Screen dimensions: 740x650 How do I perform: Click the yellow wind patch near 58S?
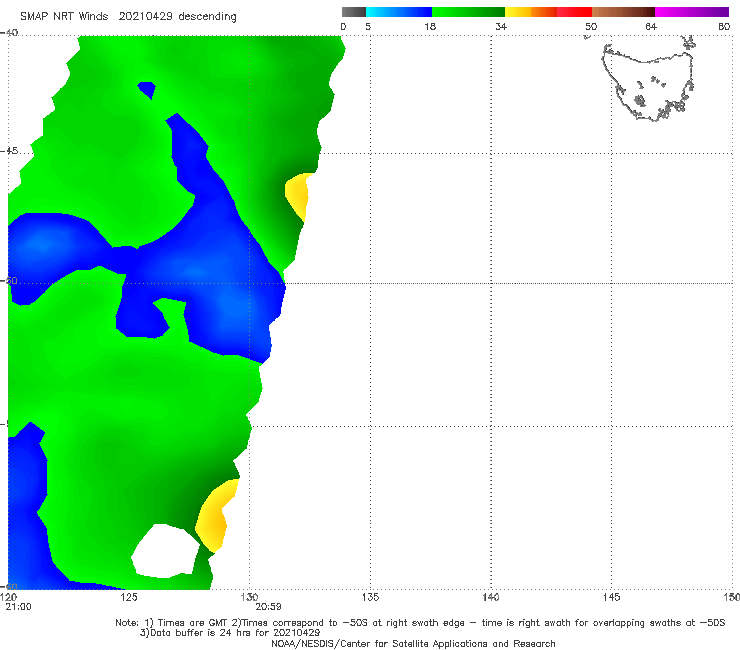215,517
